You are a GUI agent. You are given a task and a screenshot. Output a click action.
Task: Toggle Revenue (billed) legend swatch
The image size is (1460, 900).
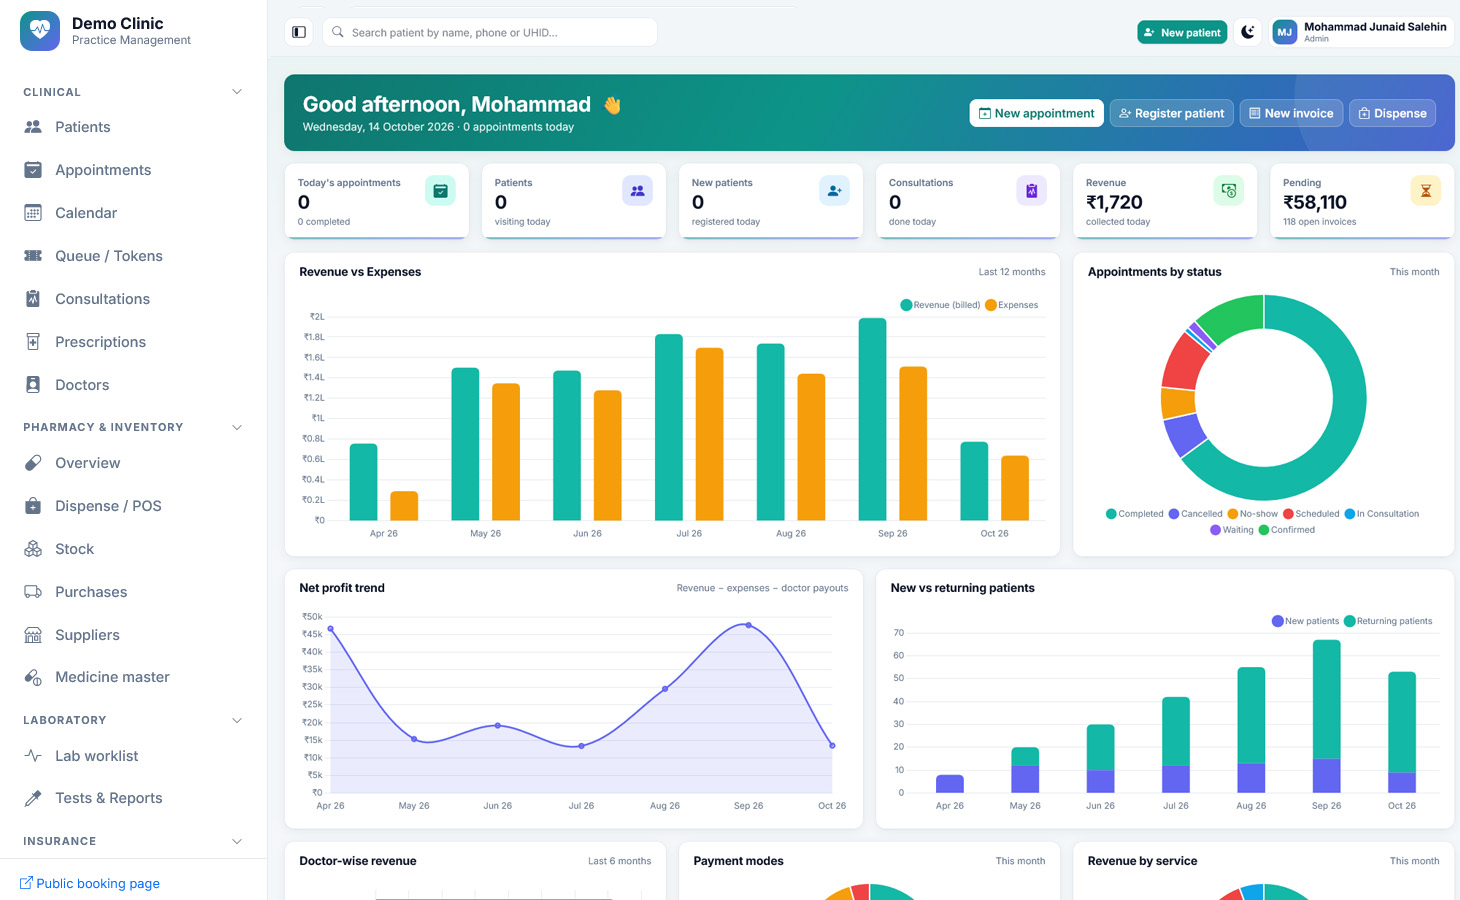coord(906,305)
